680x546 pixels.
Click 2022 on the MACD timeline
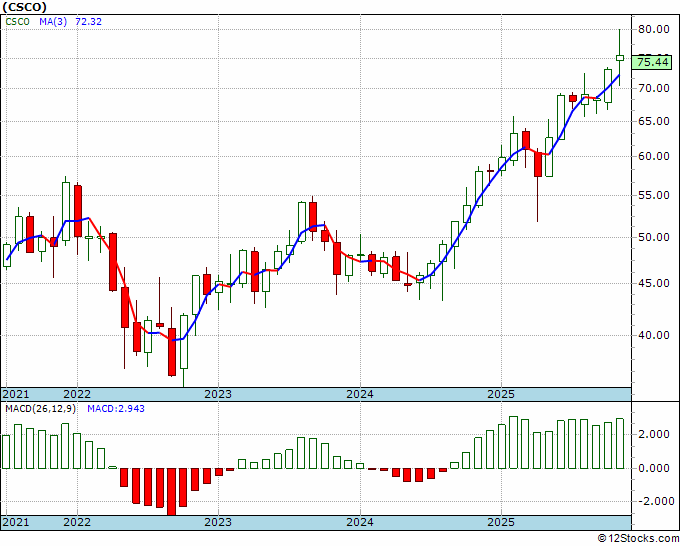pos(77,522)
